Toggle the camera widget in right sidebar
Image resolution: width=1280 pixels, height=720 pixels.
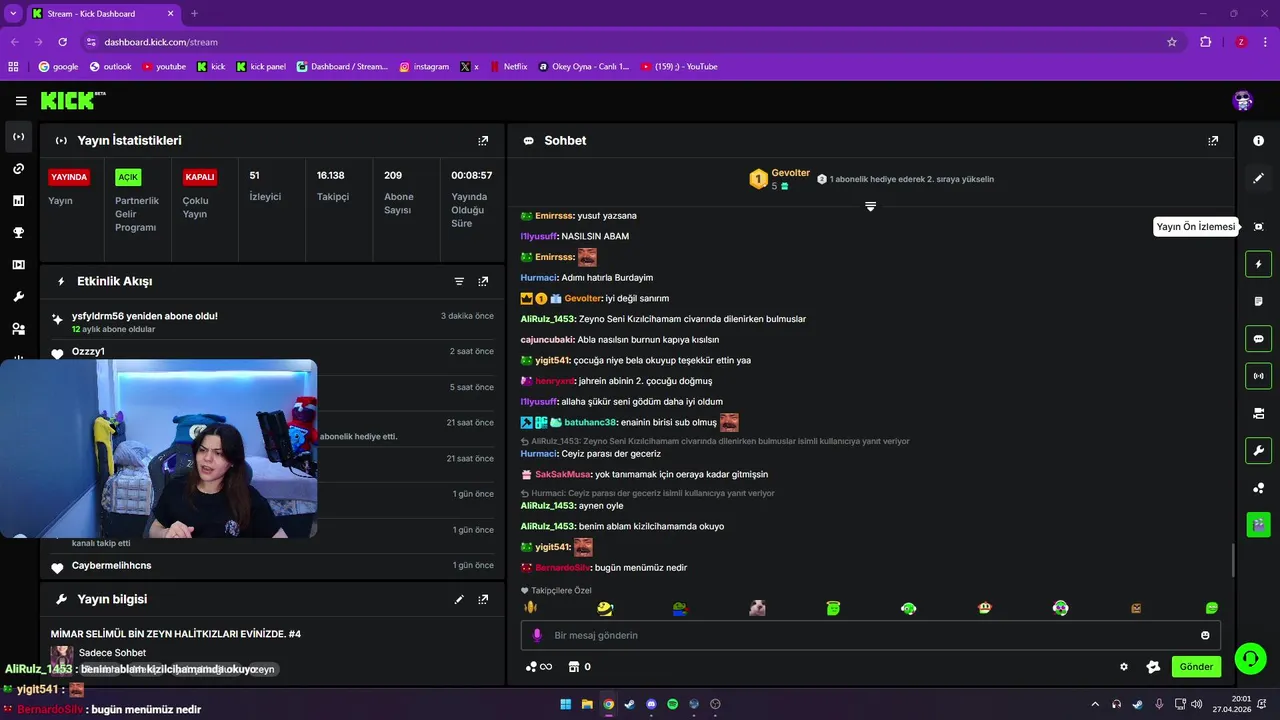(x=1259, y=413)
